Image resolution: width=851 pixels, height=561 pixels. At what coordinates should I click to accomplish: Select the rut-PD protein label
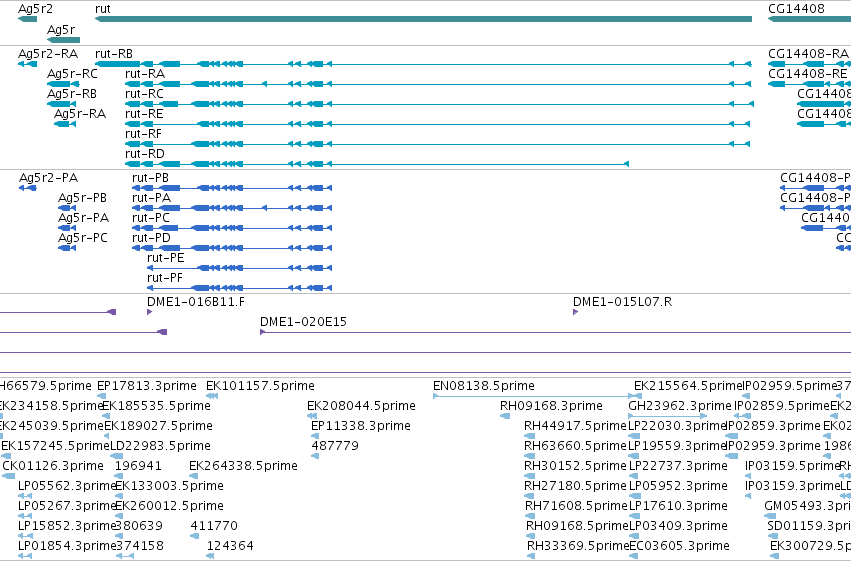point(151,238)
